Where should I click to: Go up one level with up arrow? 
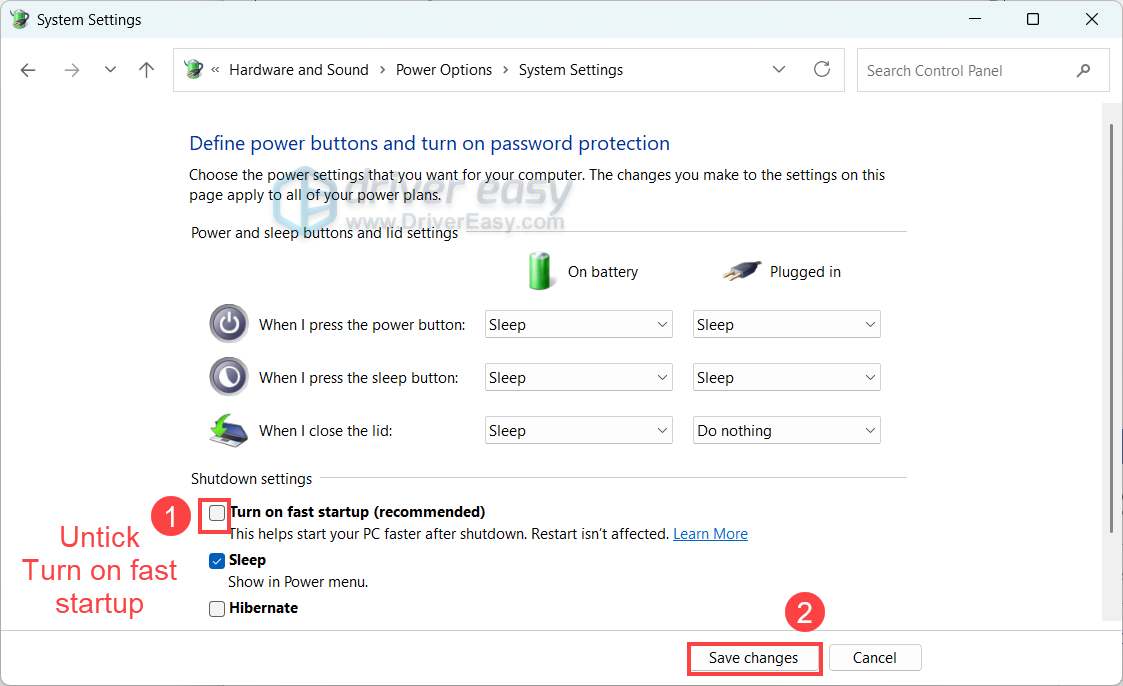coord(146,69)
